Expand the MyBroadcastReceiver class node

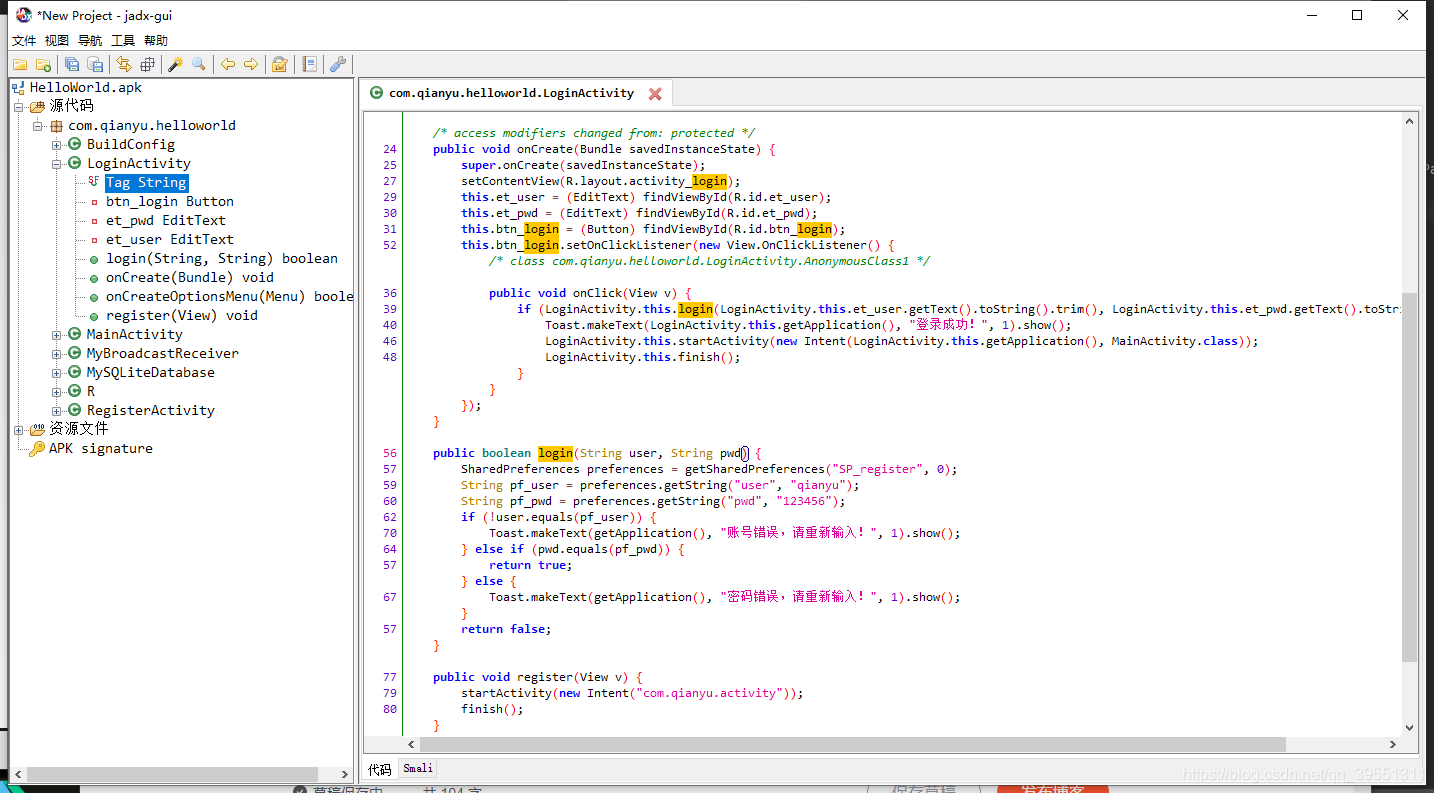(57, 354)
